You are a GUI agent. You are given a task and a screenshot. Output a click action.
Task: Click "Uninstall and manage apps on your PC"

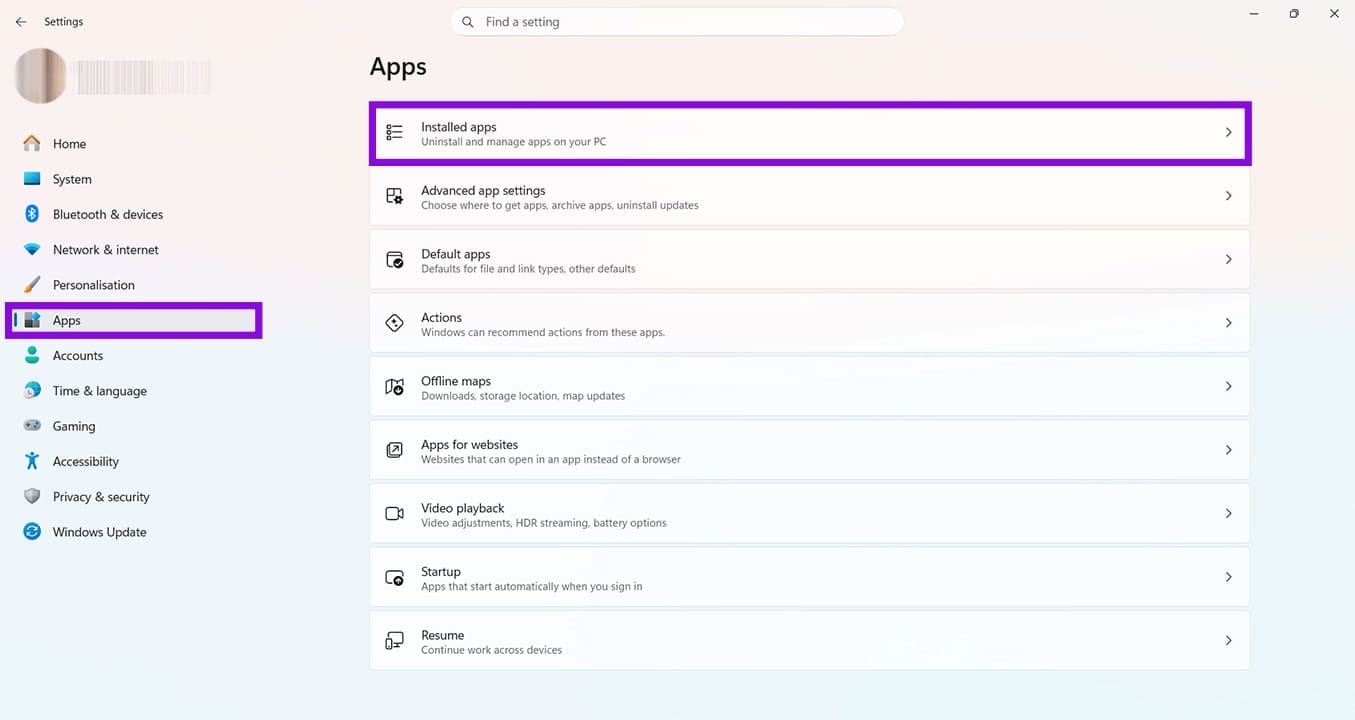pyautogui.click(x=514, y=142)
